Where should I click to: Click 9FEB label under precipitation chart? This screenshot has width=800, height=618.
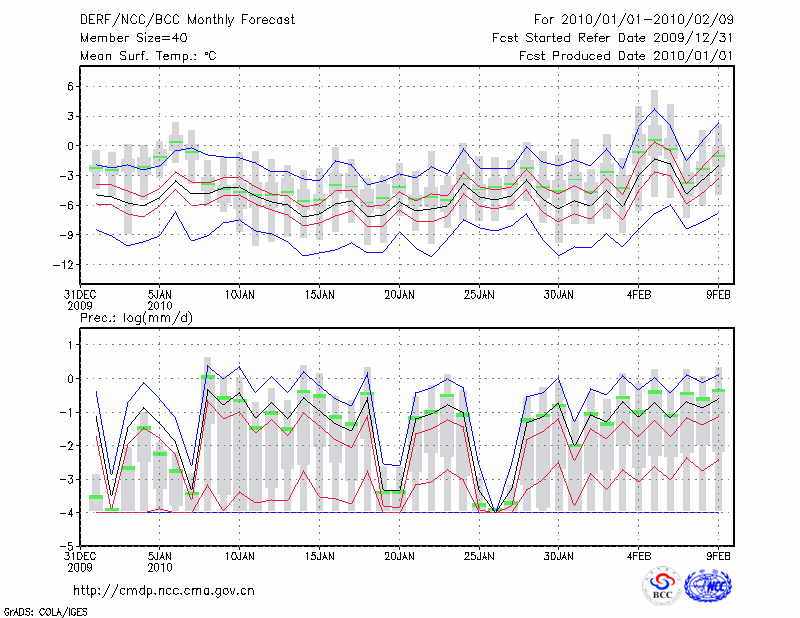(x=718, y=555)
